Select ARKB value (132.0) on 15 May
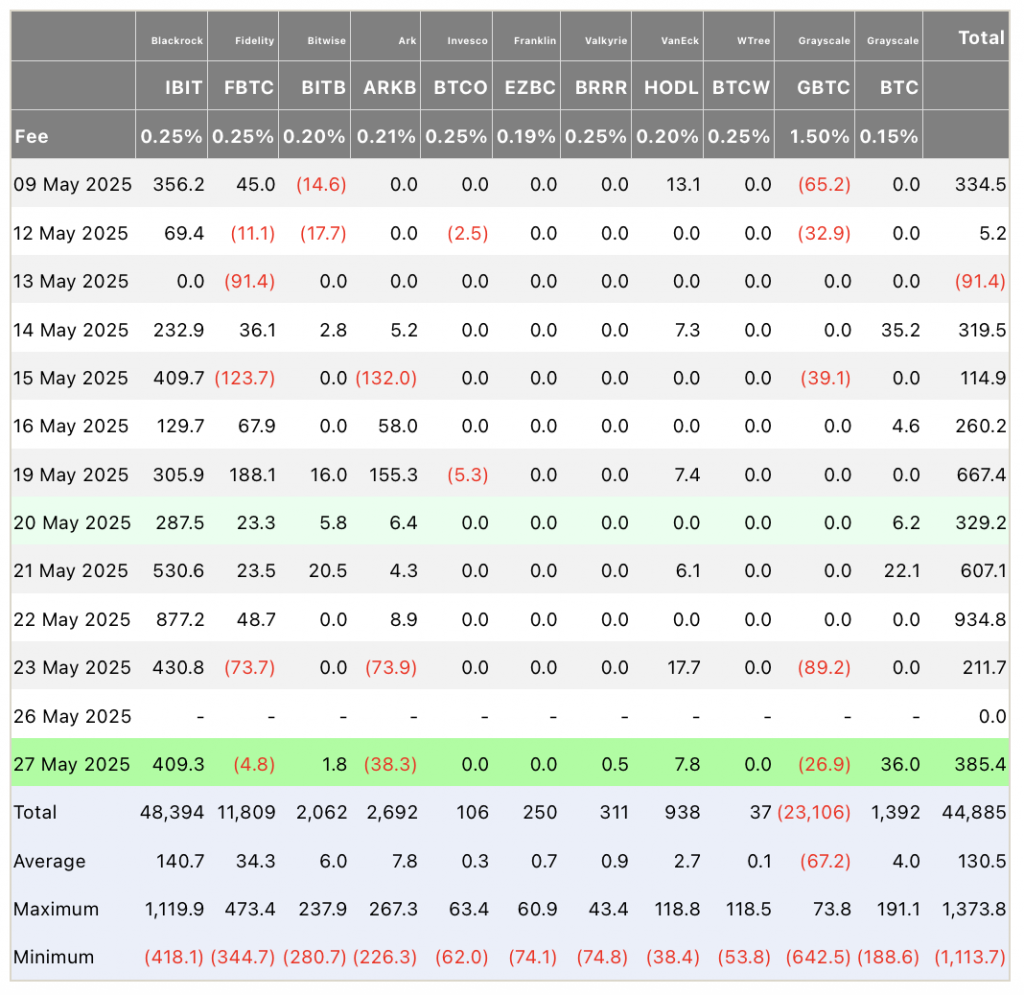Image resolution: width=1024 pixels, height=995 pixels. (x=386, y=378)
